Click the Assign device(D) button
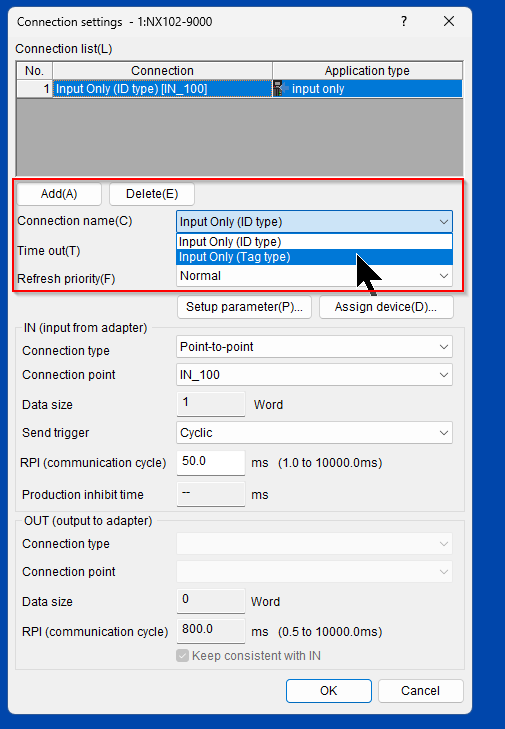This screenshot has height=729, width=505. pos(386,307)
